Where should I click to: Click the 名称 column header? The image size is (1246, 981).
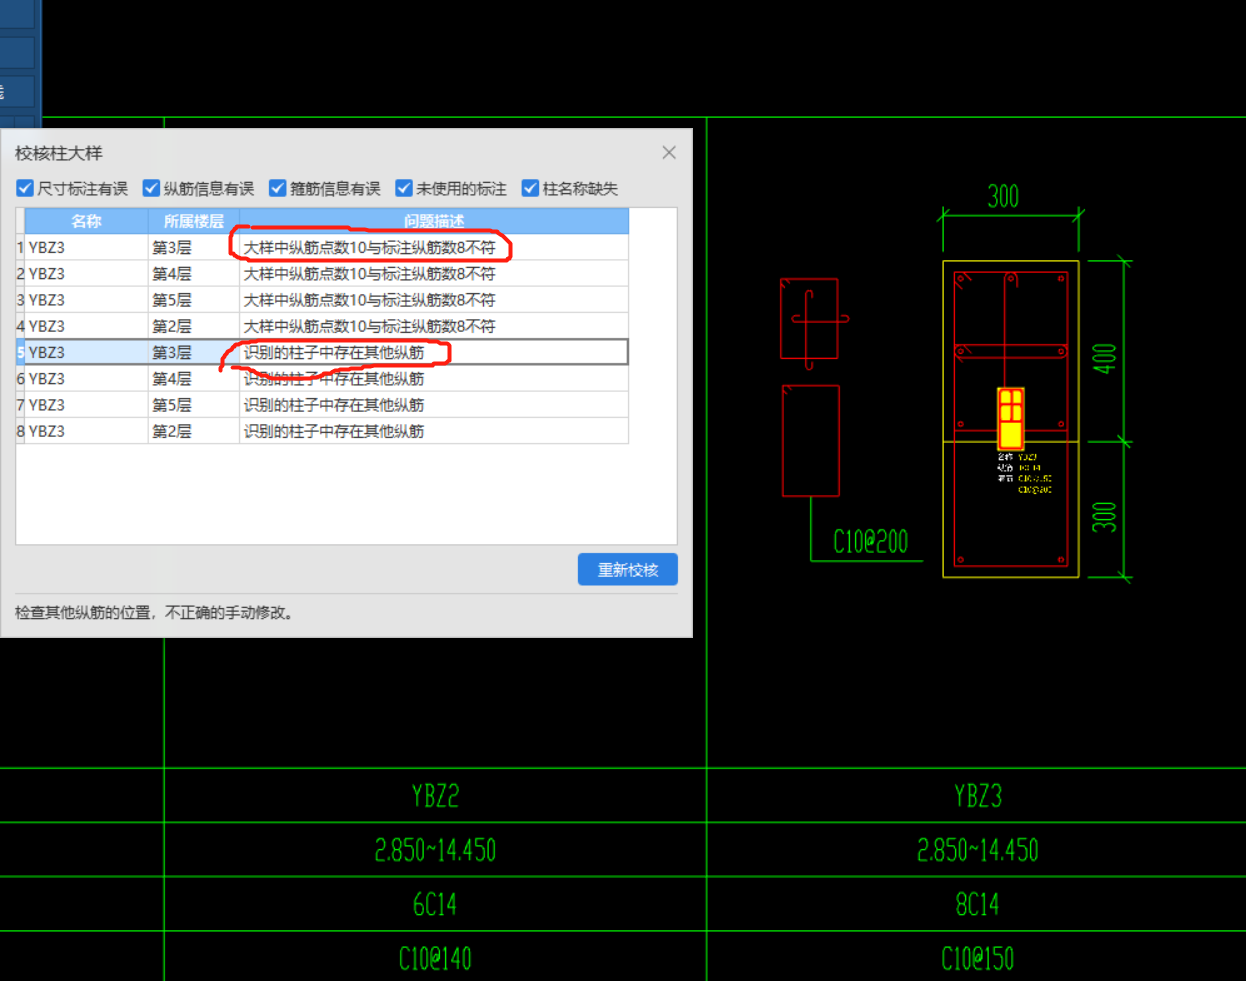tap(86, 221)
